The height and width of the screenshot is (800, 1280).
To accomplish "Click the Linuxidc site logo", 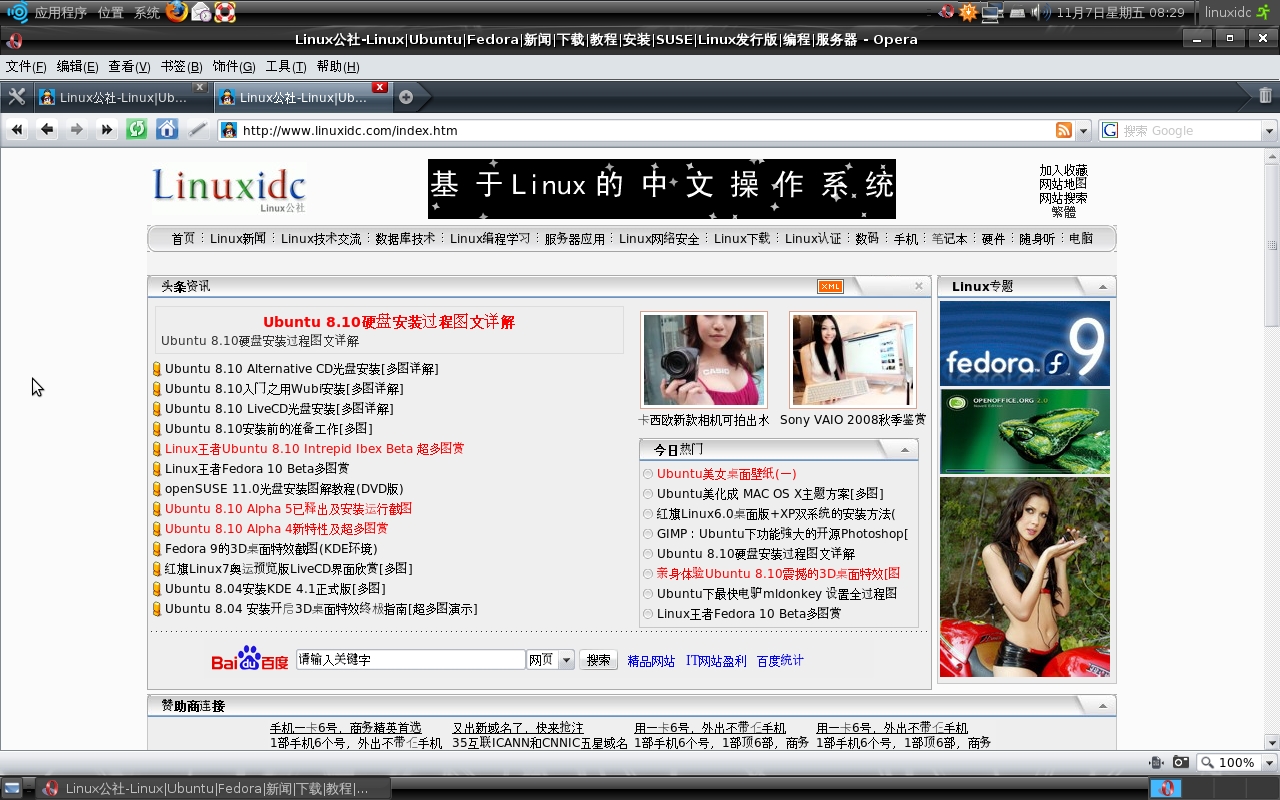I will [x=229, y=188].
